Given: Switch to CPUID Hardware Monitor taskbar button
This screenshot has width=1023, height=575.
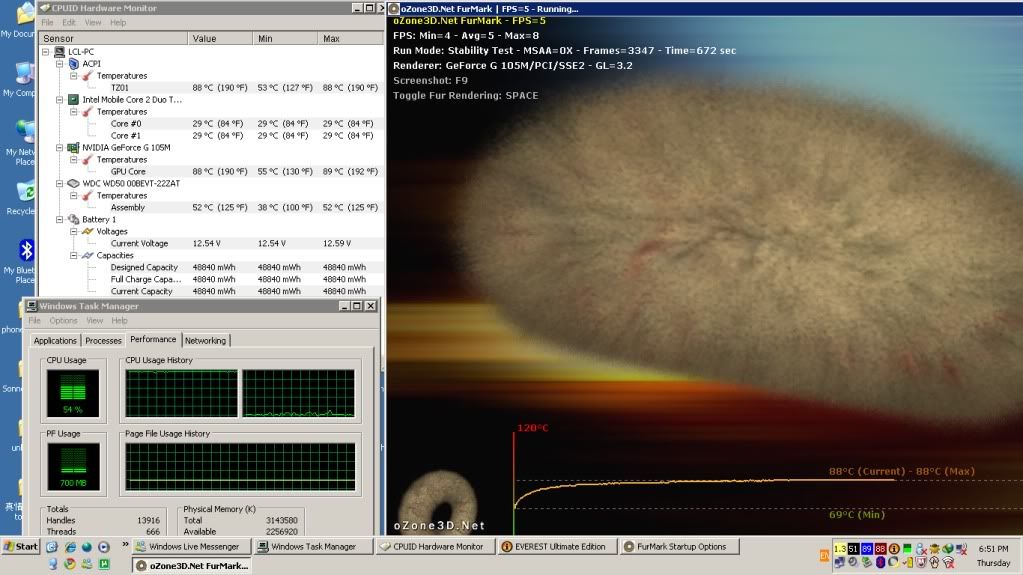Looking at the screenshot, I should pos(437,547).
